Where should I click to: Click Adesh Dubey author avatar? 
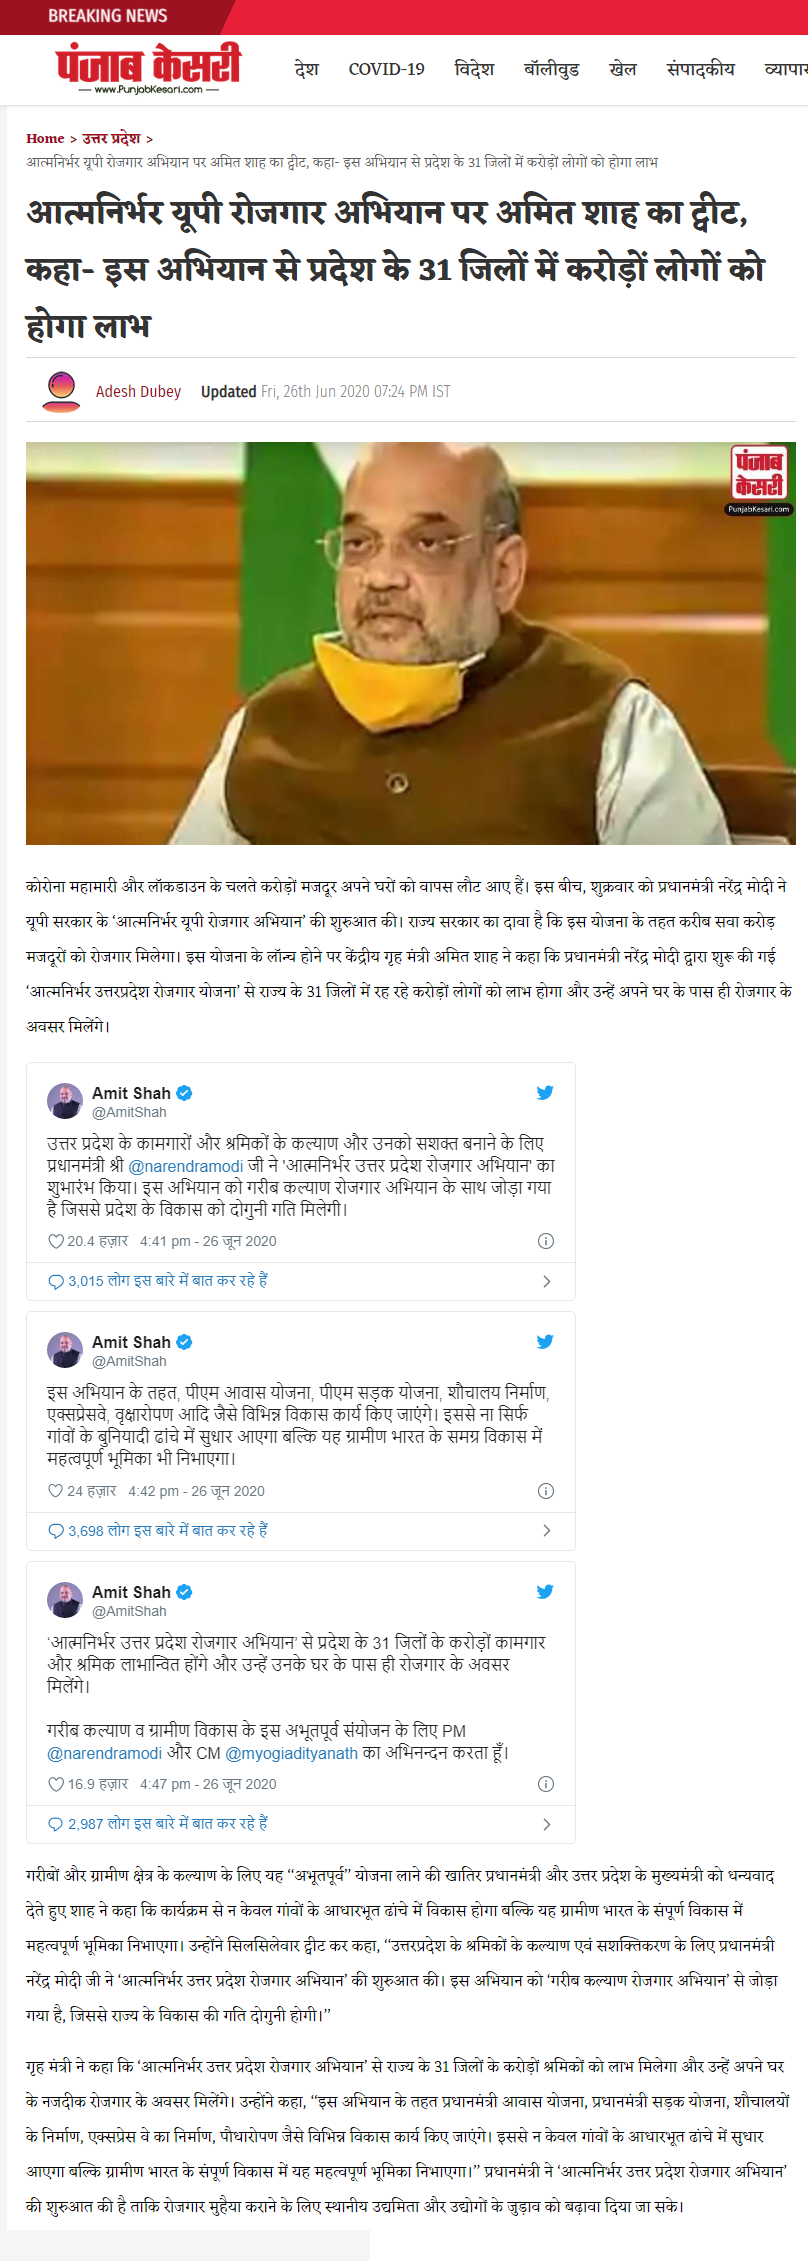pyautogui.click(x=62, y=391)
